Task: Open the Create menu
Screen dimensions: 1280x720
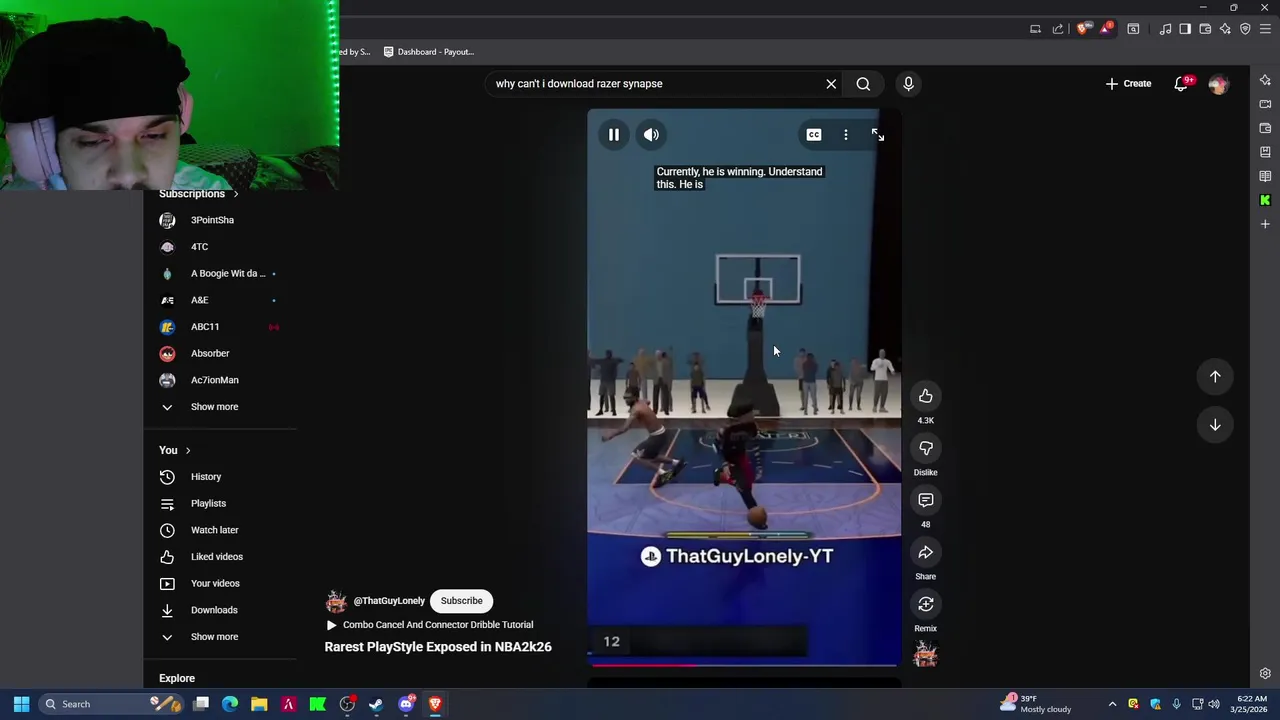Action: 1128,84
